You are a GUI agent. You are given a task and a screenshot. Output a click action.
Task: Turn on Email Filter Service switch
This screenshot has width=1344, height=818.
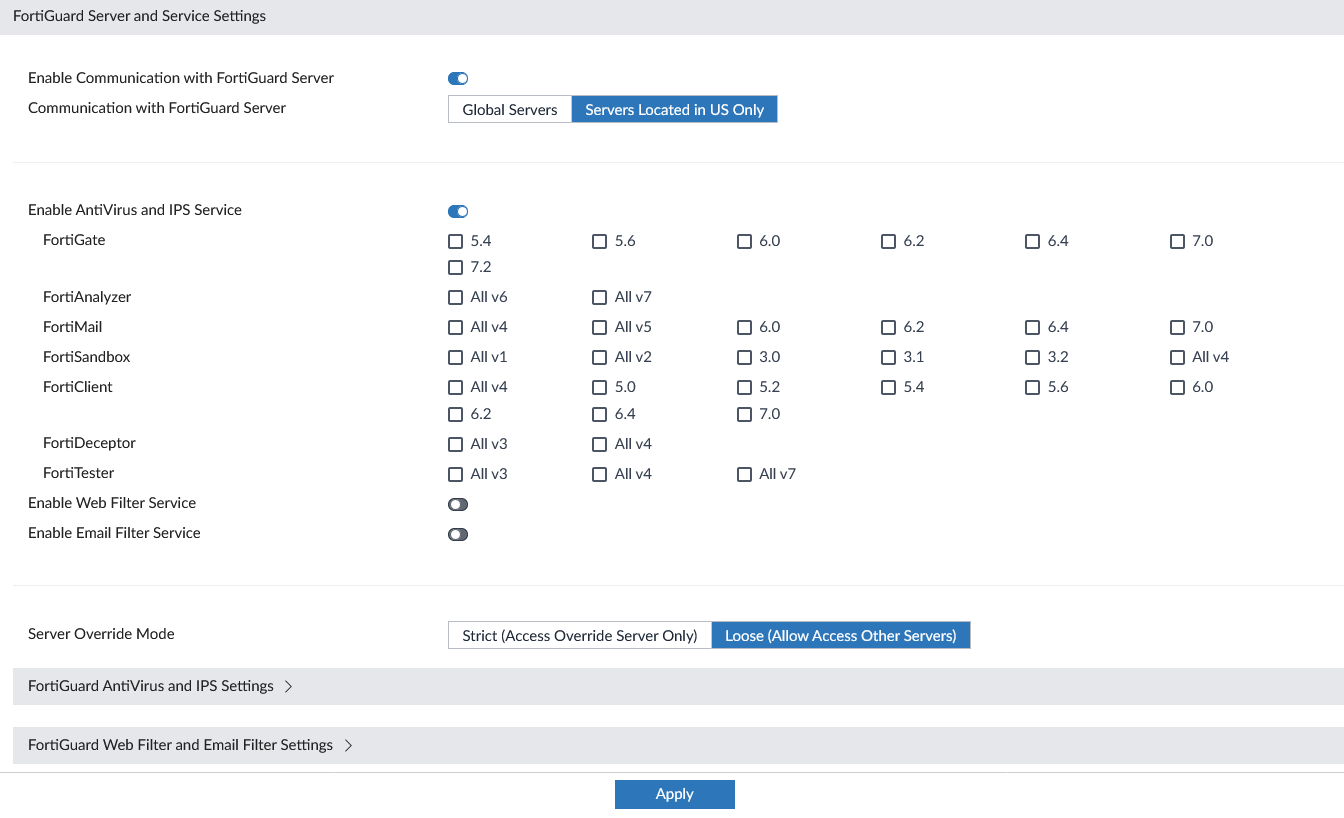[458, 535]
